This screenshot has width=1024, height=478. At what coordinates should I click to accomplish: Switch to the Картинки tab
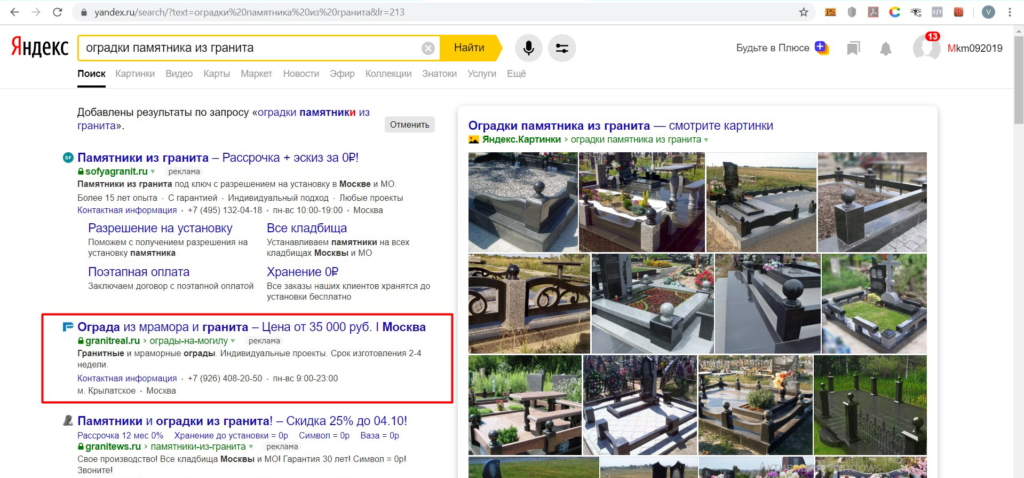point(134,74)
